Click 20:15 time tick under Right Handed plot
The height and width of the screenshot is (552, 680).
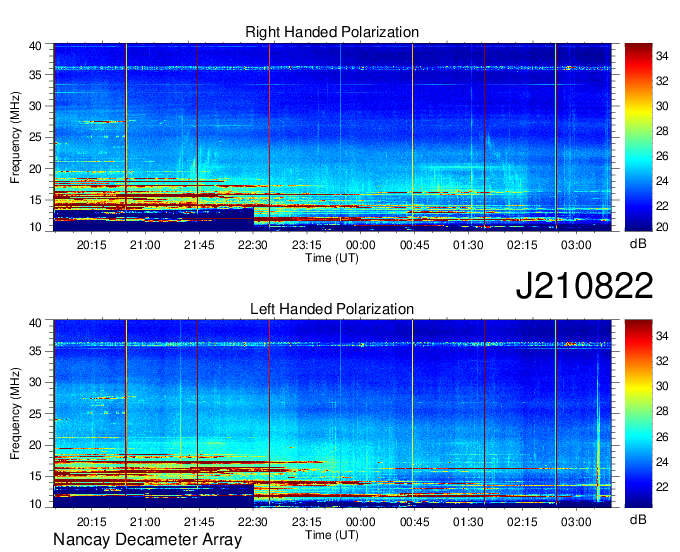coord(92,245)
